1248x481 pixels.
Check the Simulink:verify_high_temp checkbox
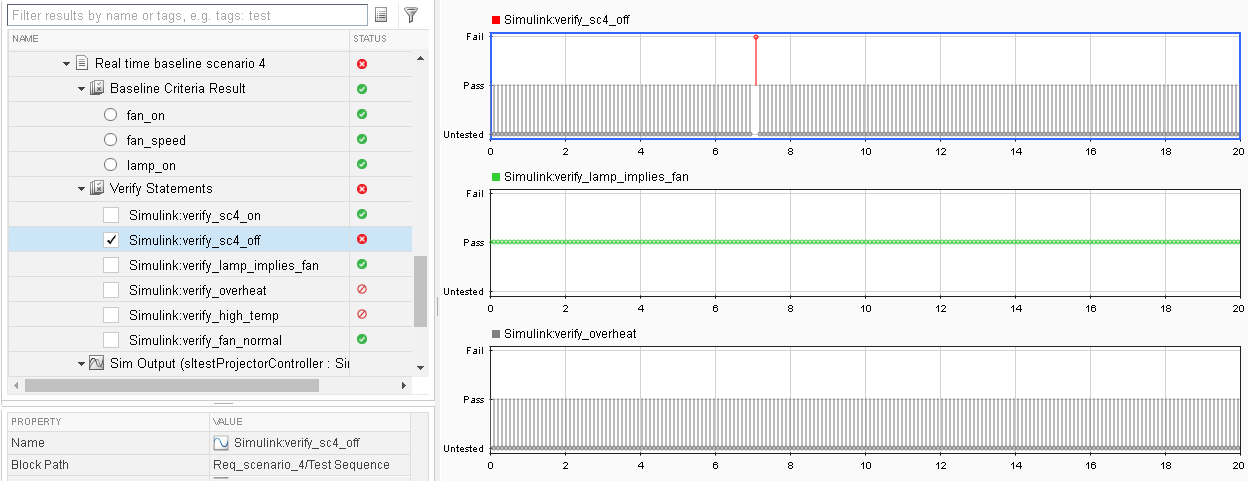(111, 315)
